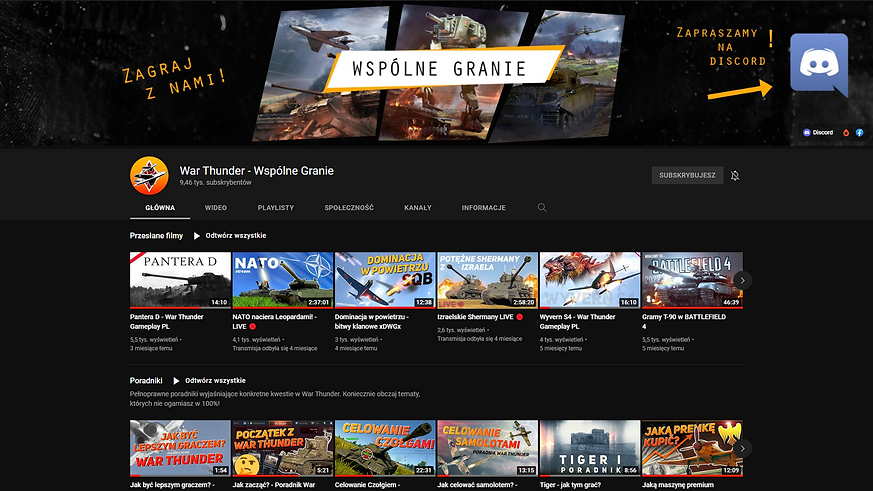
Task: Open the Tiger I Poradnik thumbnail
Action: (x=590, y=448)
